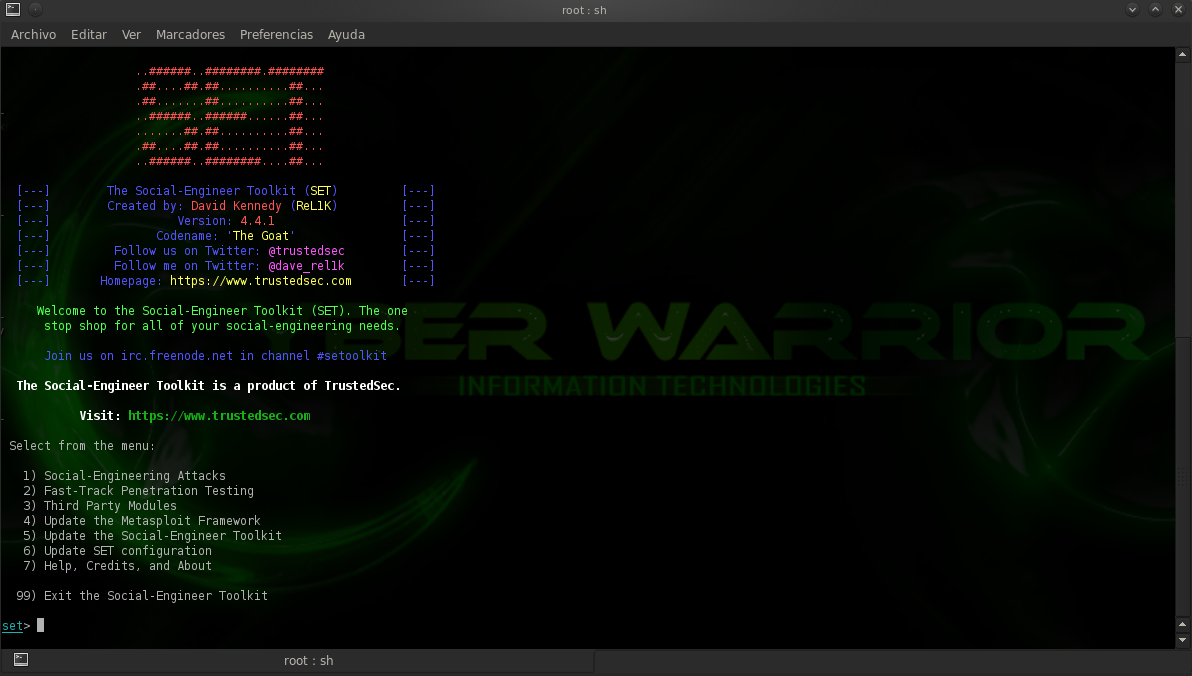
Task: Maximize the window with the up chevron
Action: [1155, 10]
